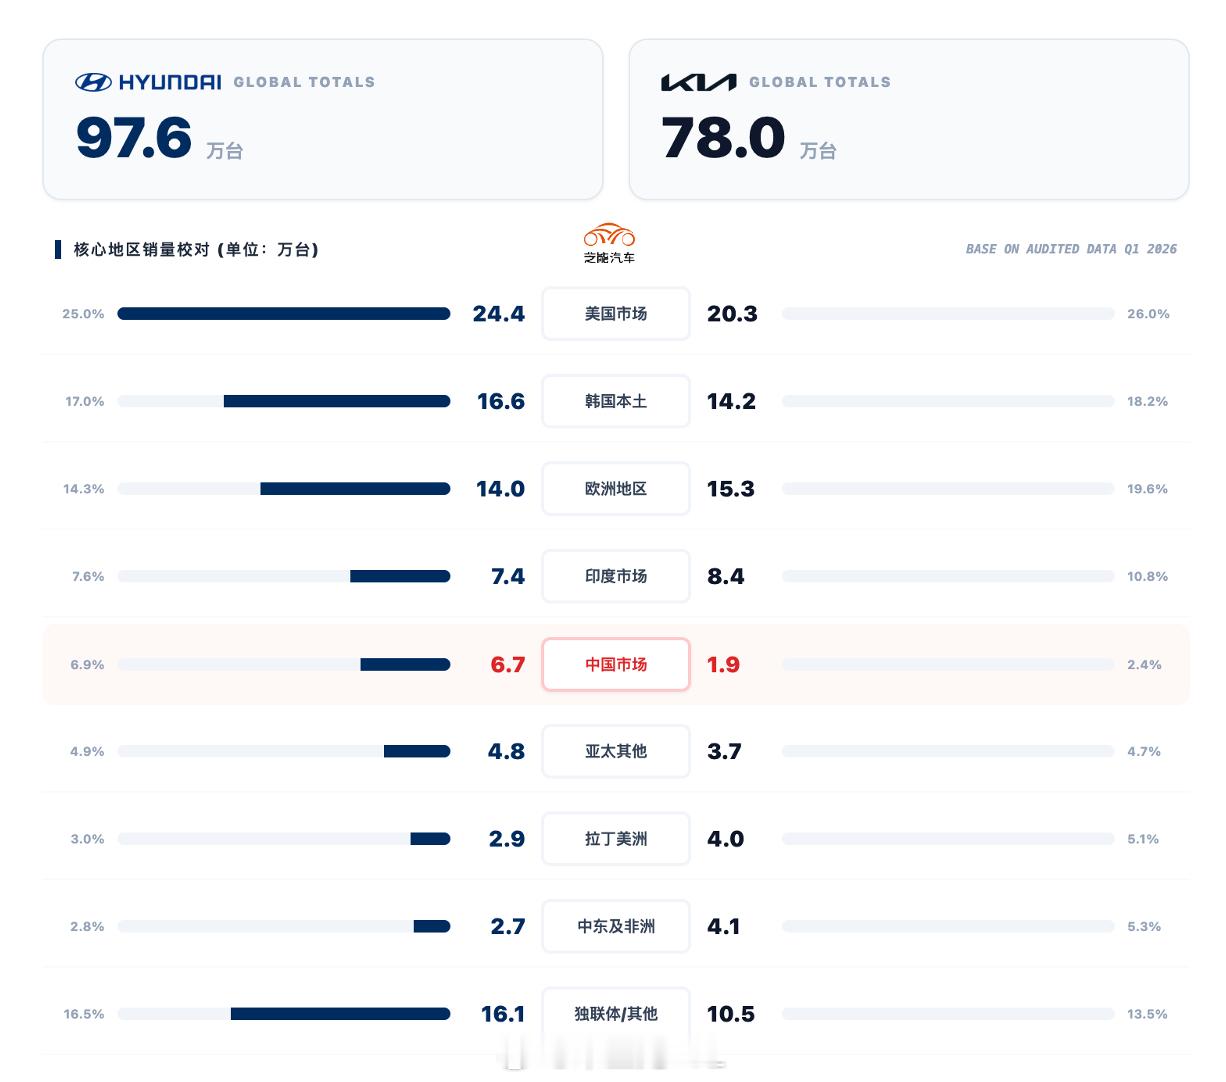Click the 2.4% share in the China row
The image size is (1226, 1082).
click(1144, 664)
